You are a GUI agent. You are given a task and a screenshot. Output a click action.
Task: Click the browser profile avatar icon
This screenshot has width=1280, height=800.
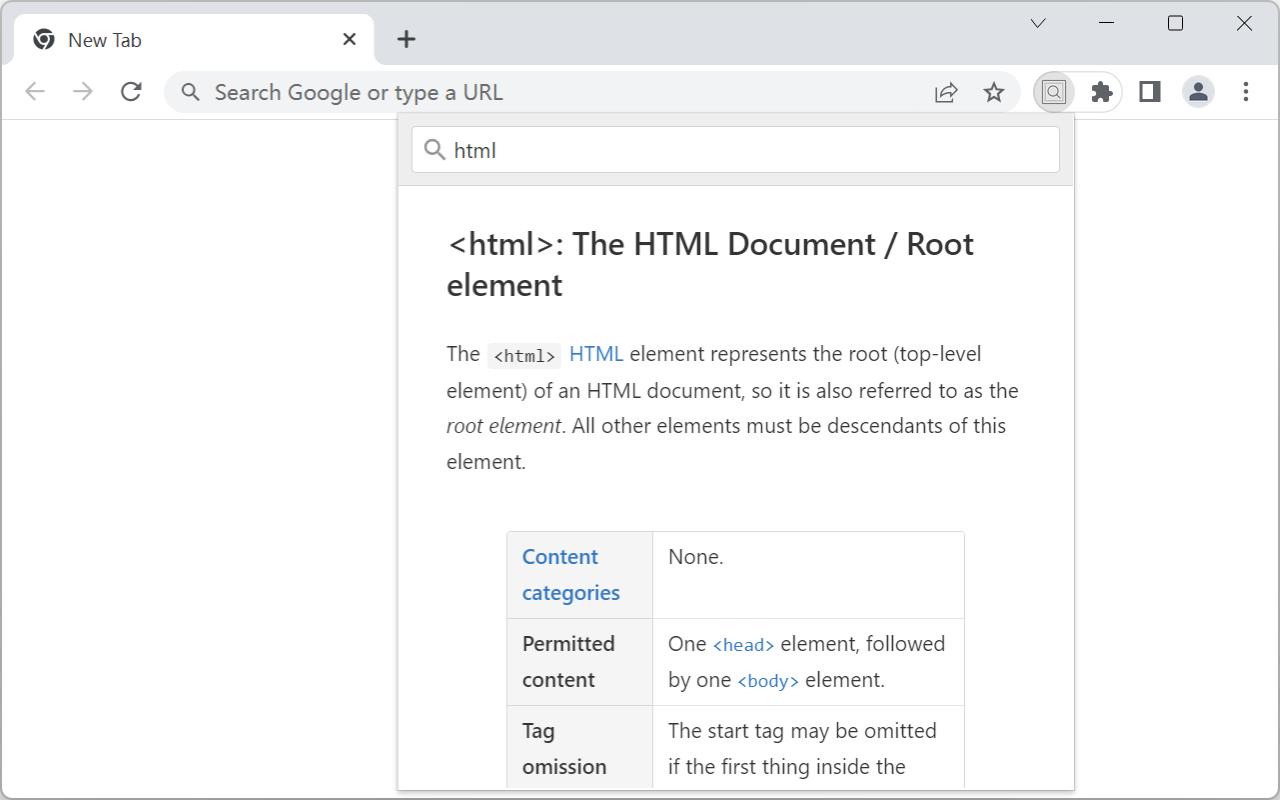click(x=1197, y=91)
